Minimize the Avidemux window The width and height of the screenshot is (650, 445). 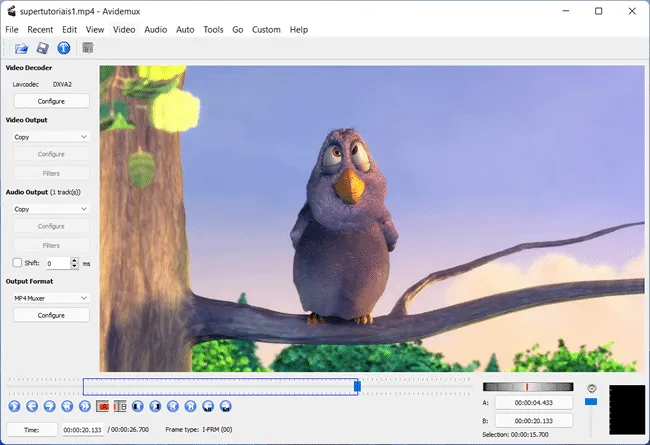pyautogui.click(x=566, y=11)
